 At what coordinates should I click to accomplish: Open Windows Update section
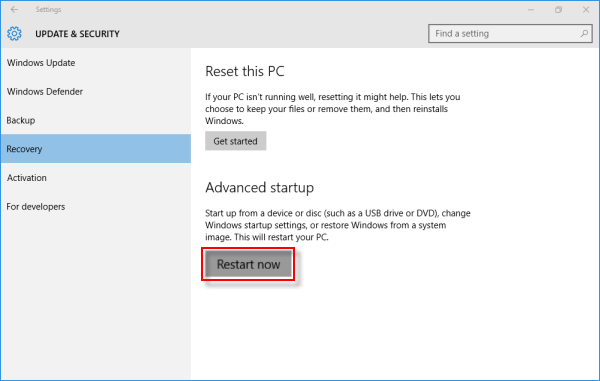point(96,63)
